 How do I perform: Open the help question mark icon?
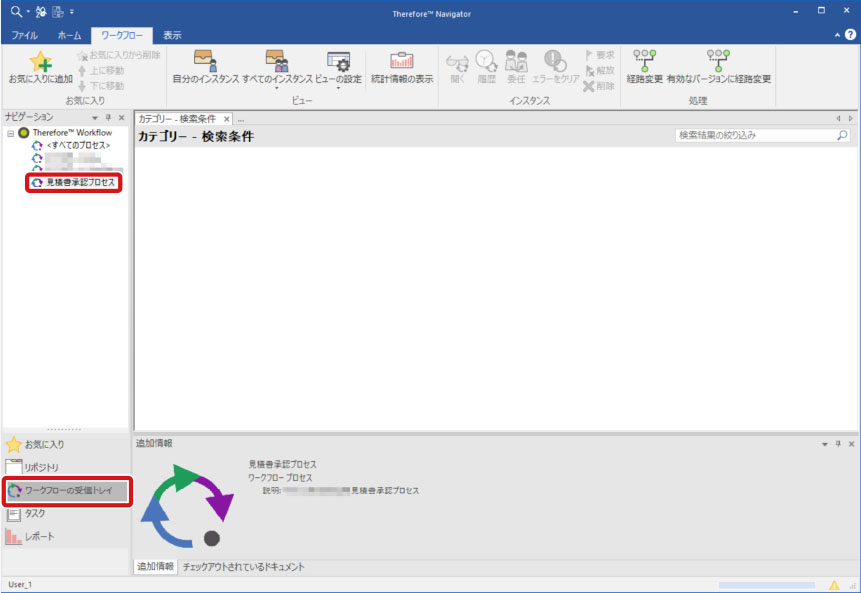850,34
